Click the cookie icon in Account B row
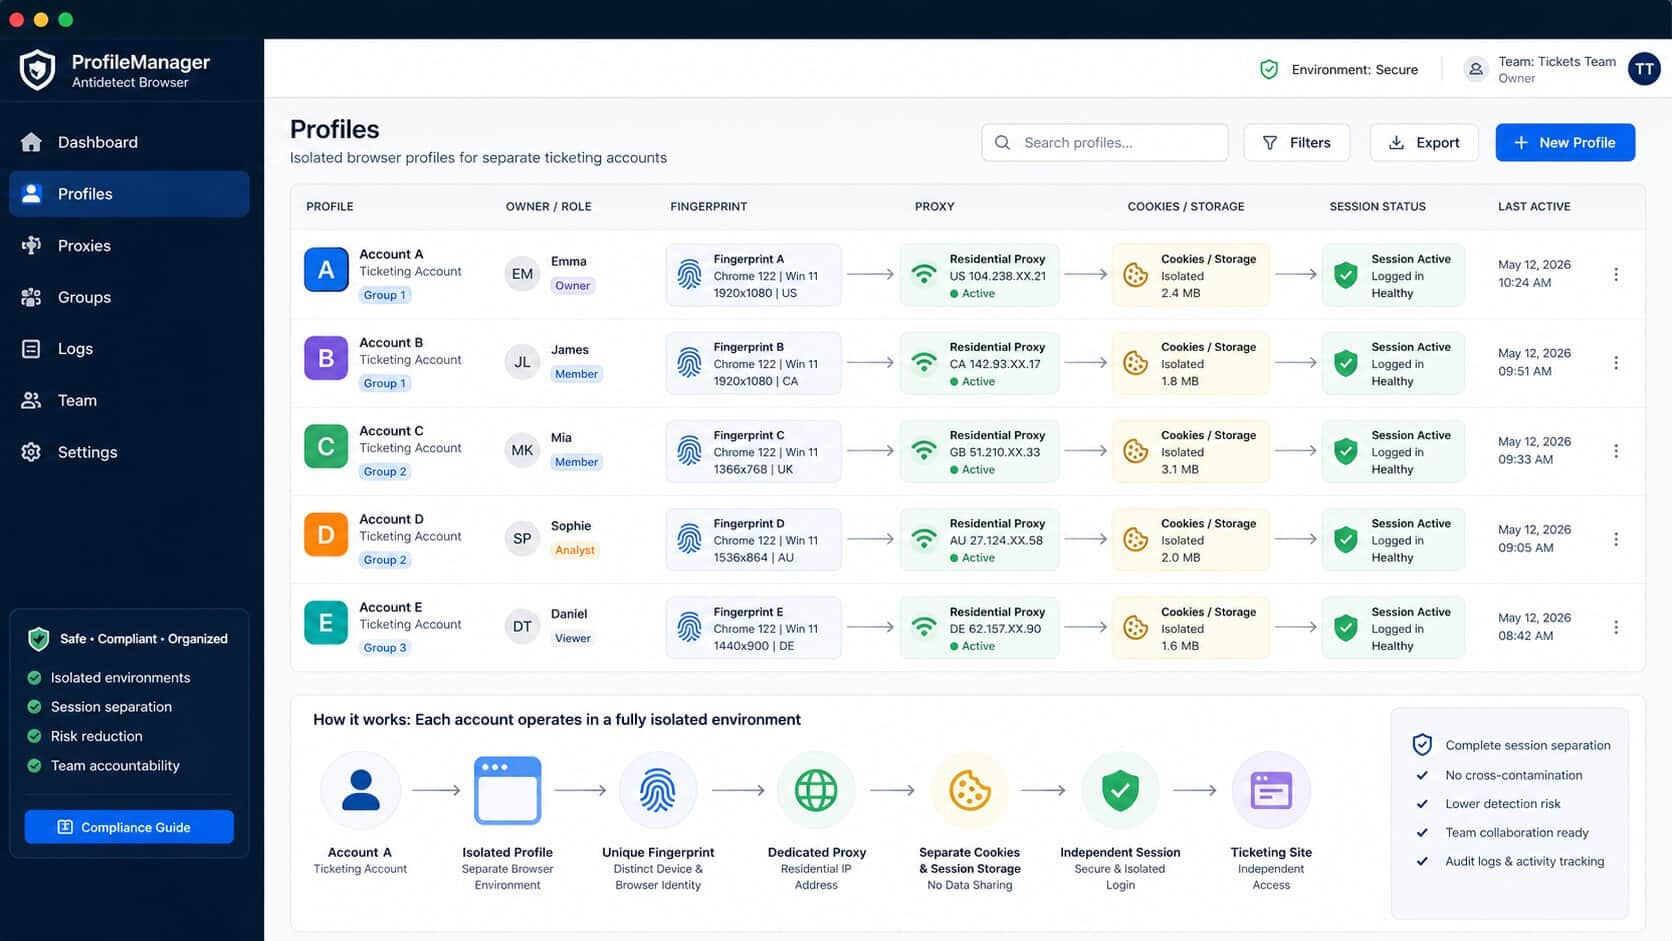 [1136, 363]
